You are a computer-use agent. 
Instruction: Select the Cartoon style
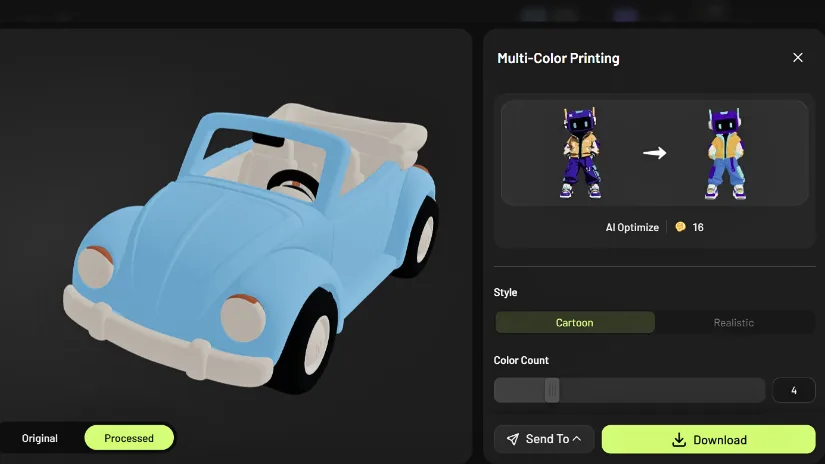(x=575, y=322)
